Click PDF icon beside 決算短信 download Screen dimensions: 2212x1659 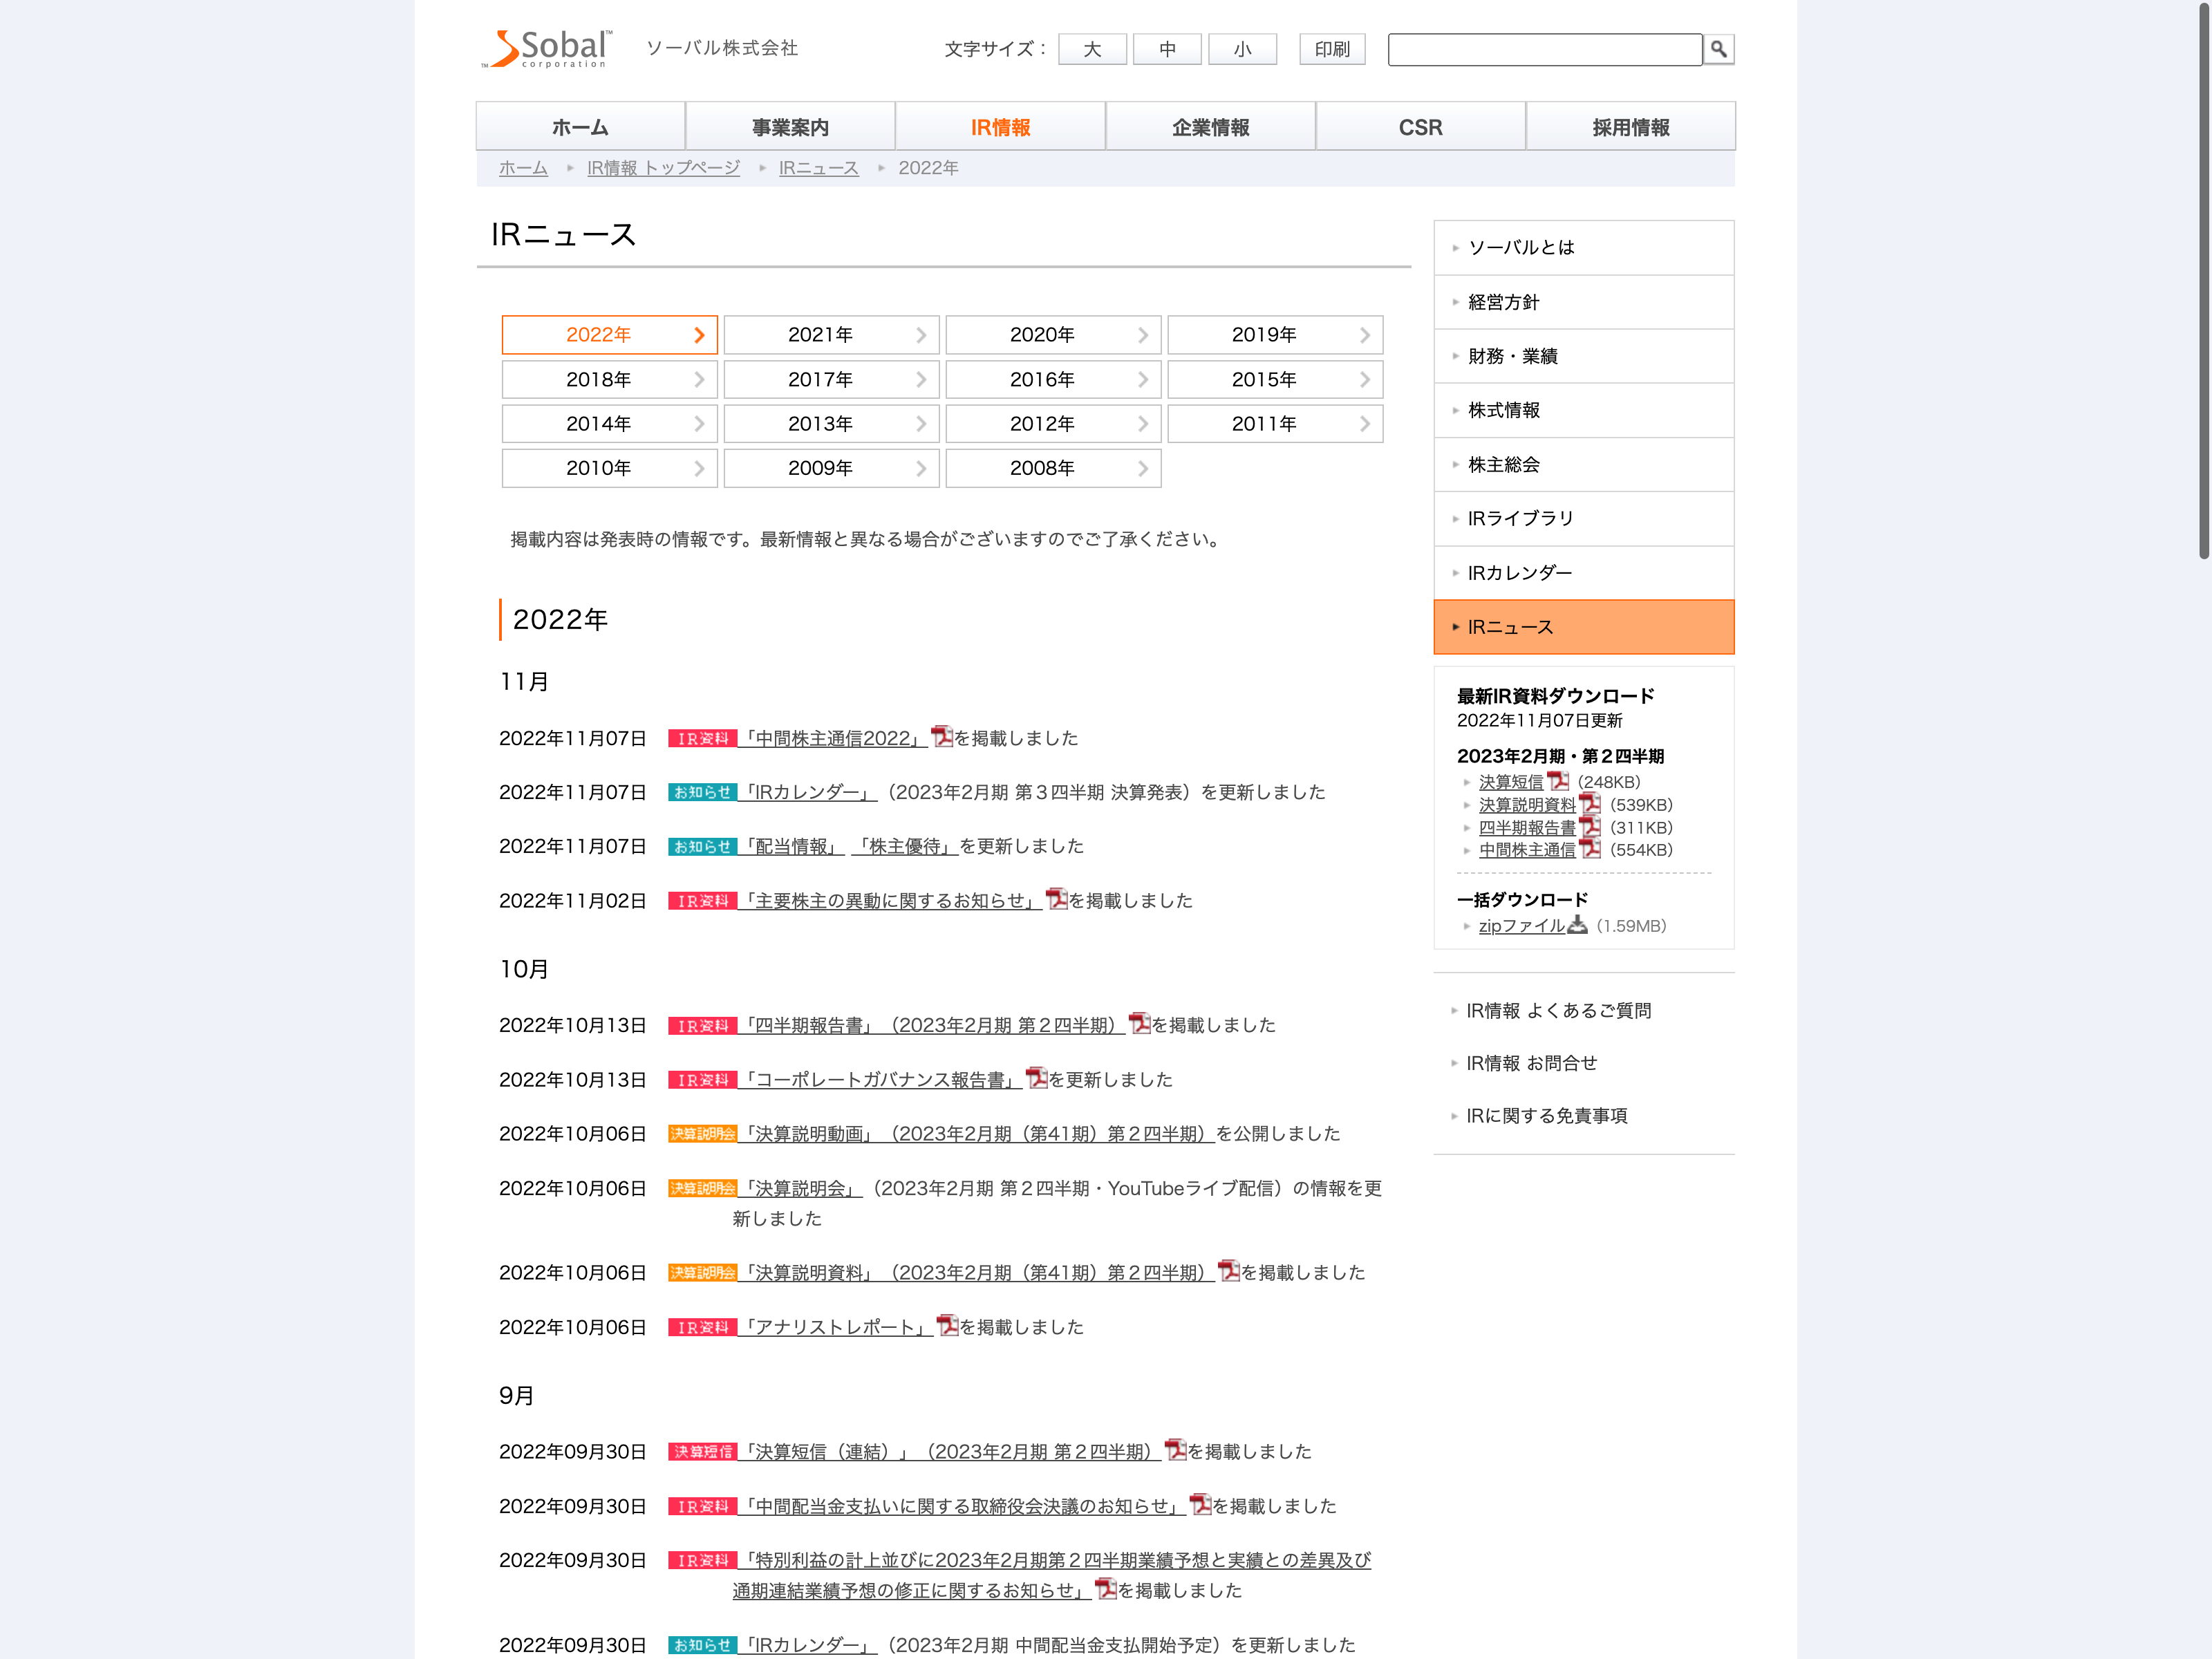click(x=1557, y=781)
